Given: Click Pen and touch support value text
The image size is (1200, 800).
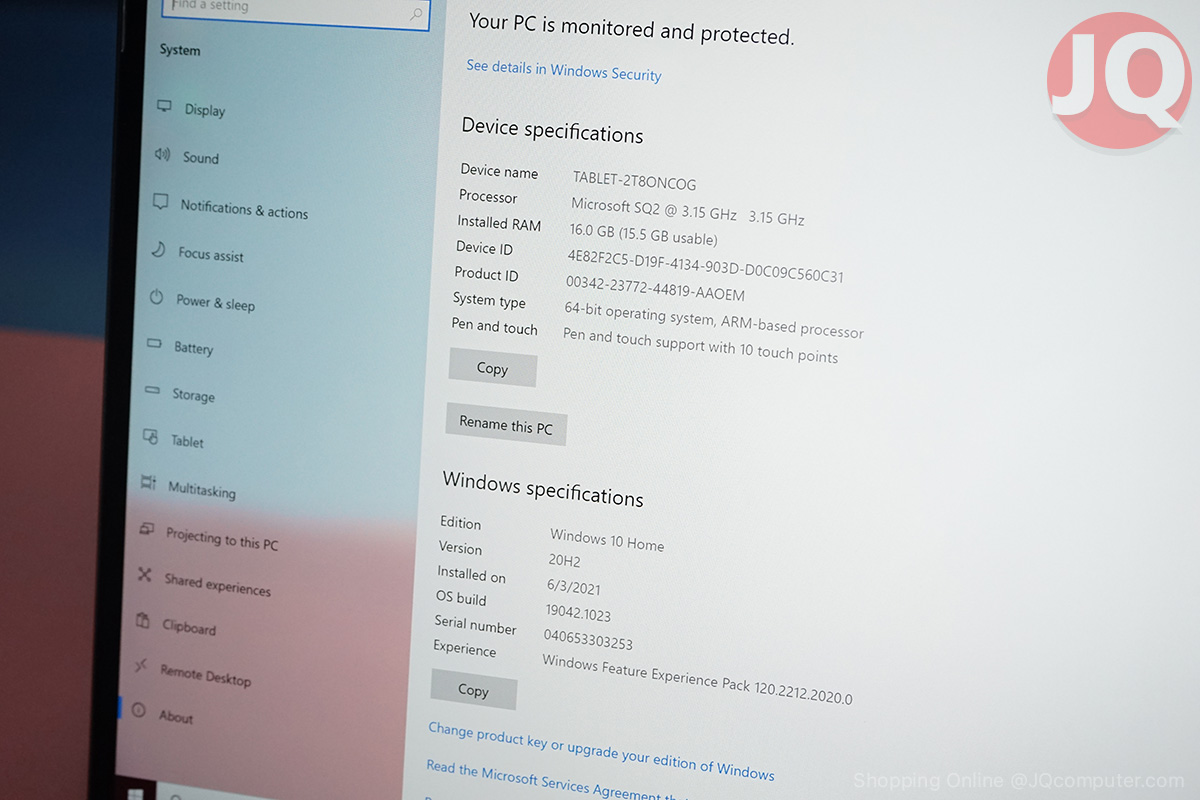Looking at the screenshot, I should pos(700,345).
